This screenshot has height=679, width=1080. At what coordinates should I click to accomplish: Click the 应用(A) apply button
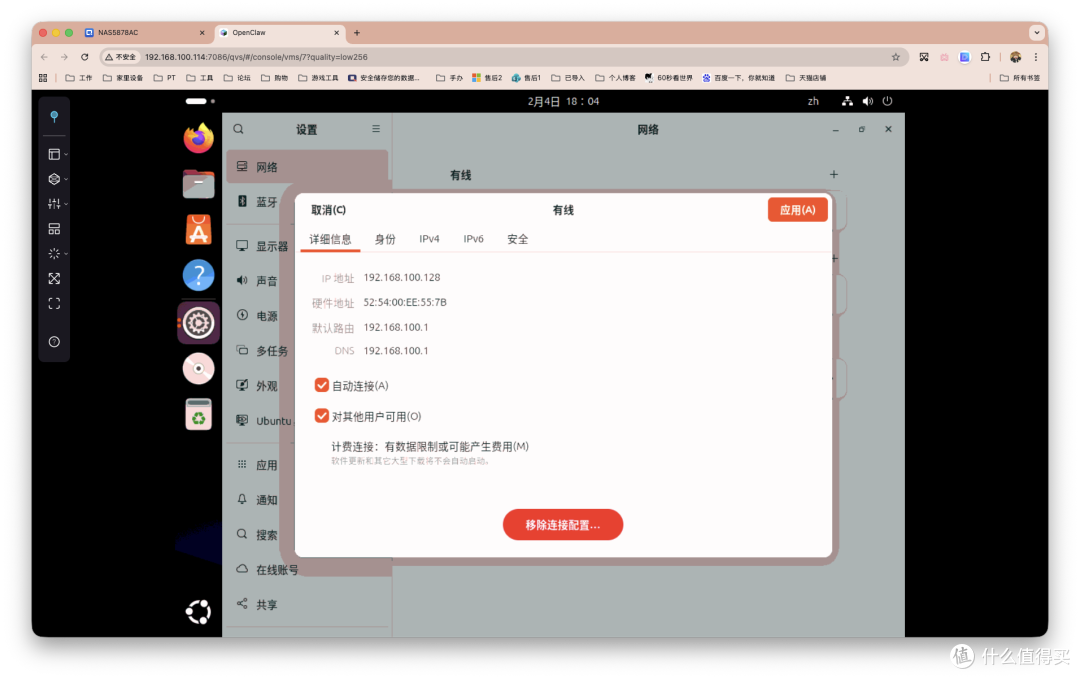[798, 210]
